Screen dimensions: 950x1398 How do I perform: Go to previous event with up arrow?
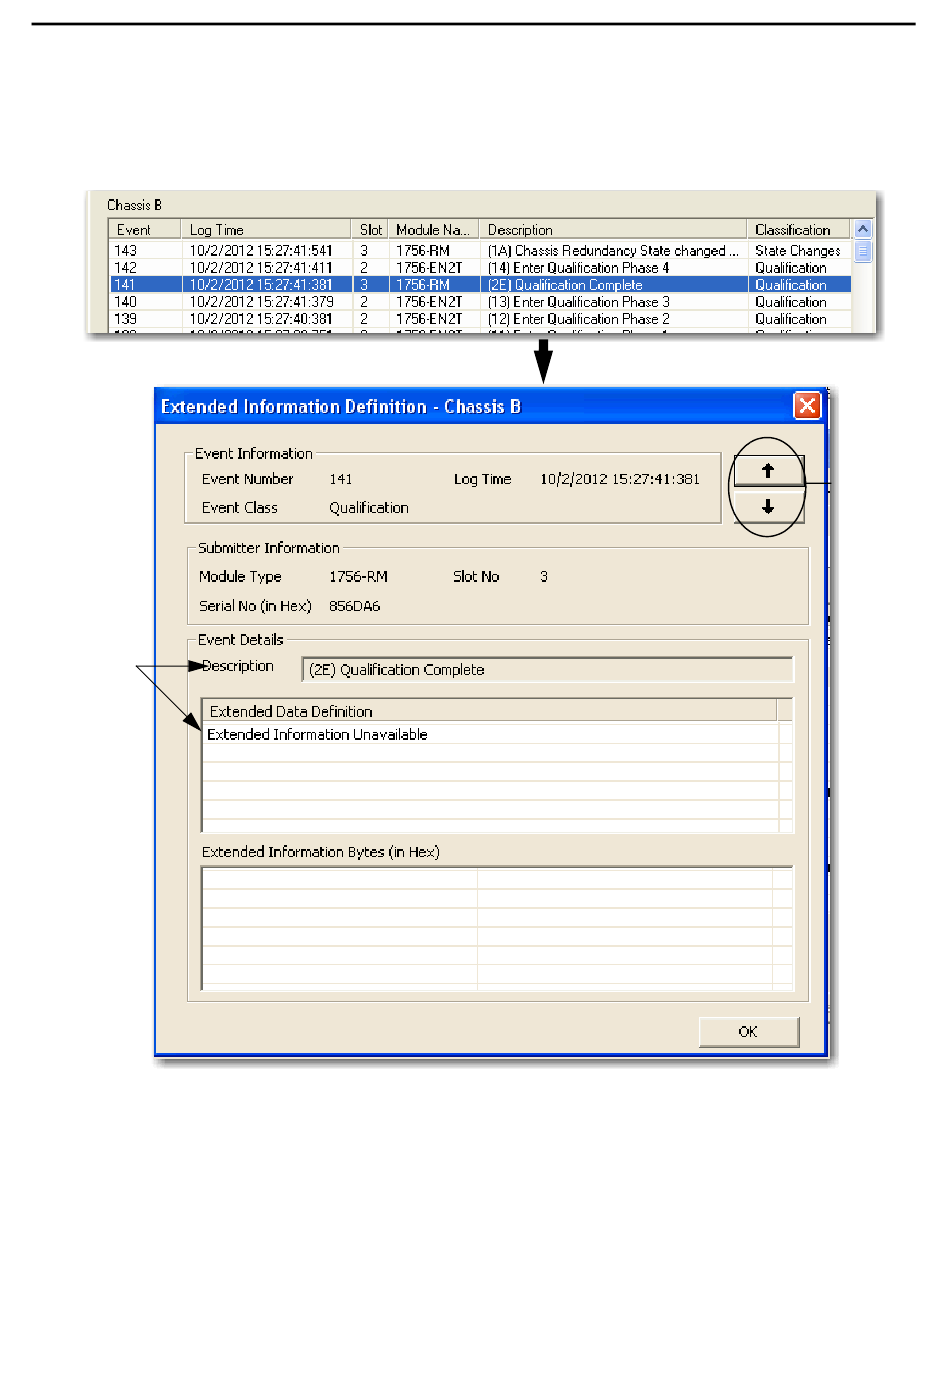(768, 470)
